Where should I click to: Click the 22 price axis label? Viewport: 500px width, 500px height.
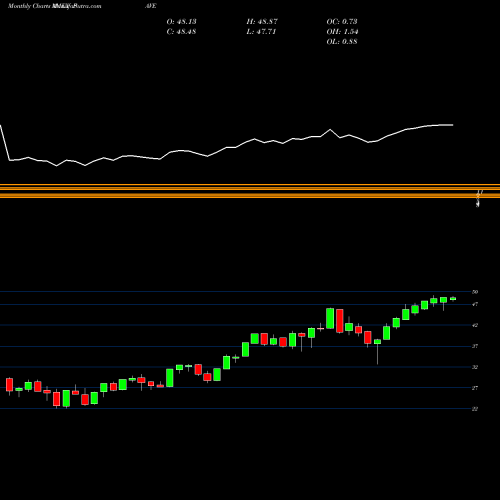coord(475,409)
